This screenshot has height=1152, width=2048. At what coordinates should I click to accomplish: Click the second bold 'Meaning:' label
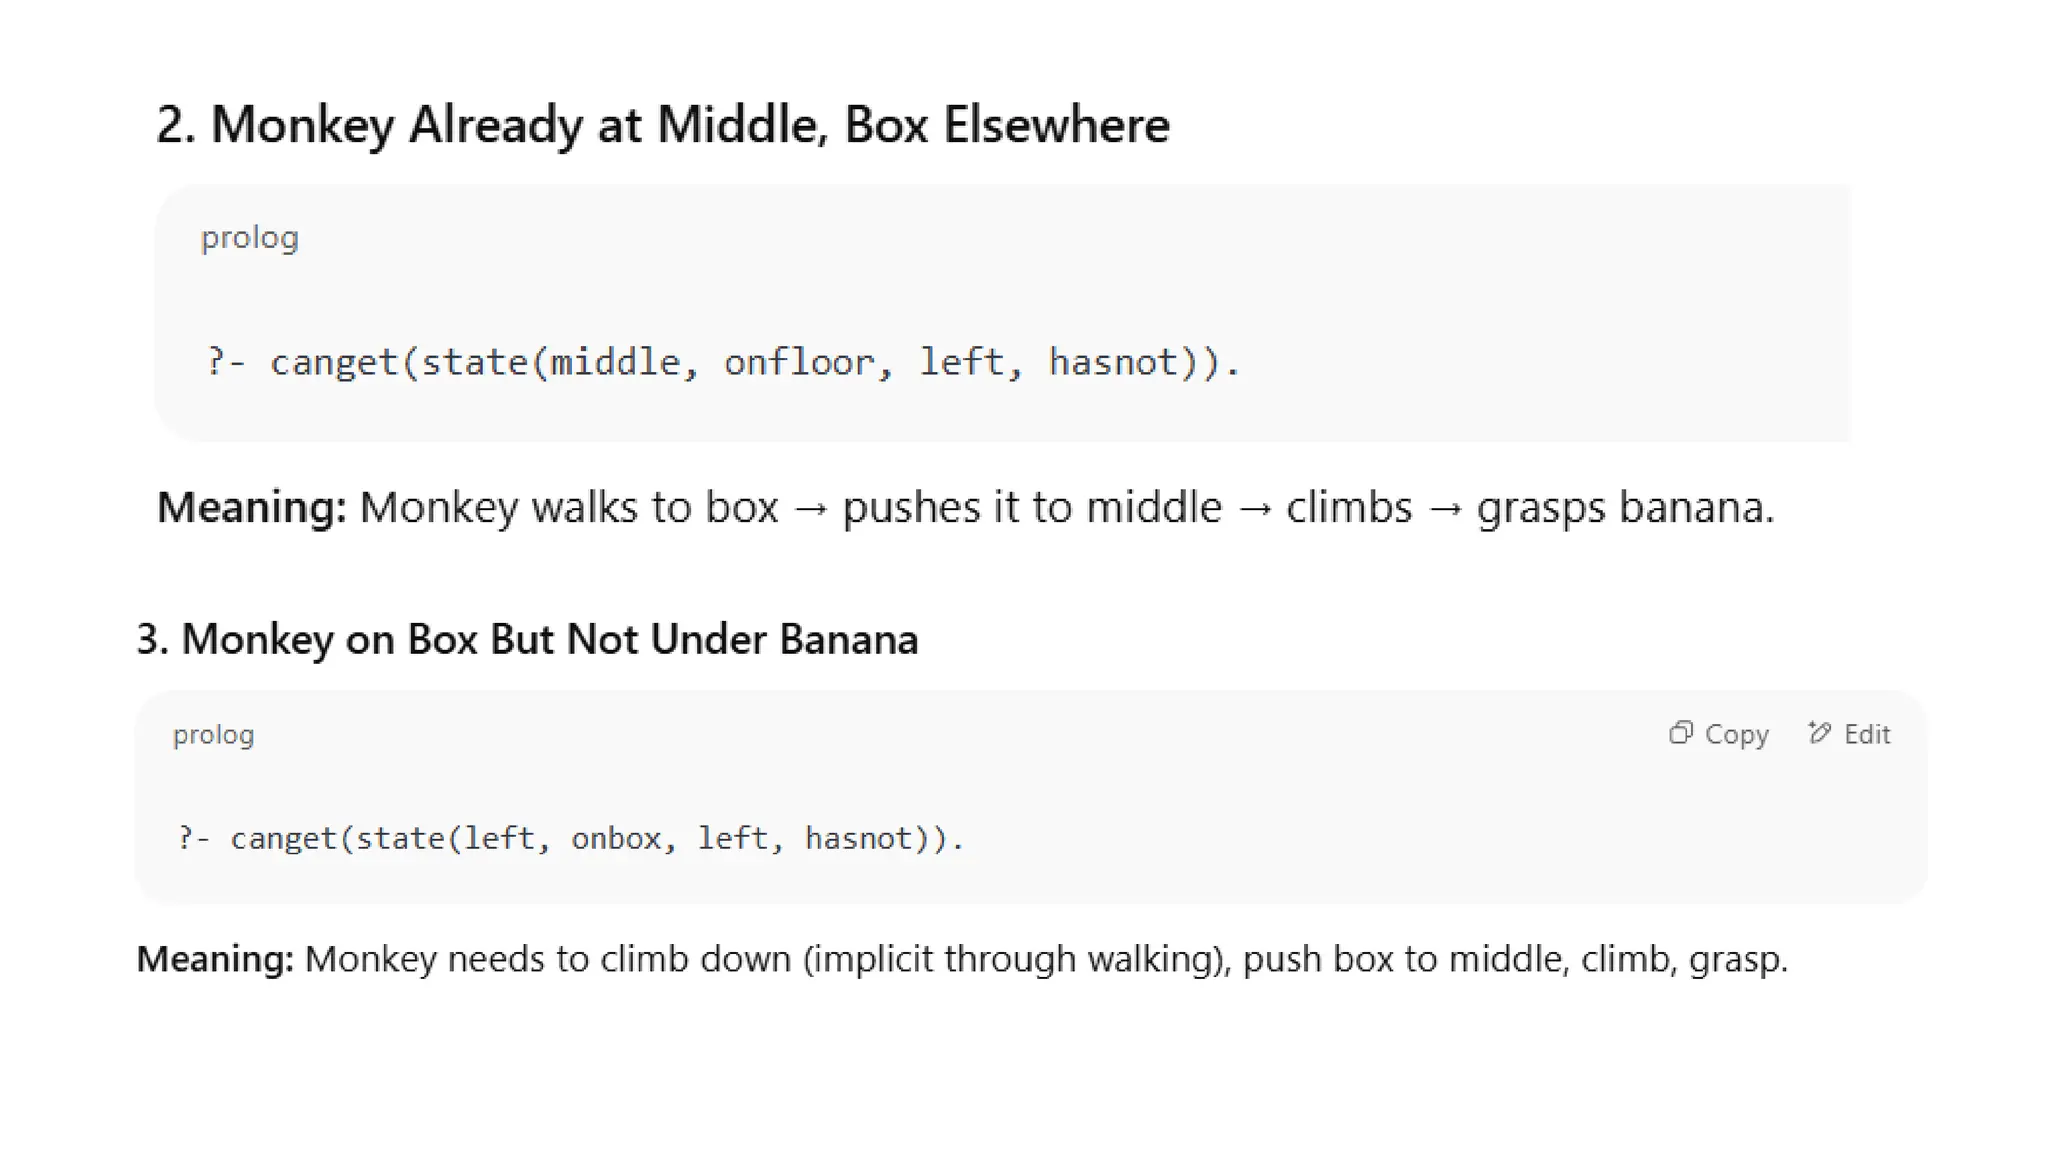tap(215, 959)
